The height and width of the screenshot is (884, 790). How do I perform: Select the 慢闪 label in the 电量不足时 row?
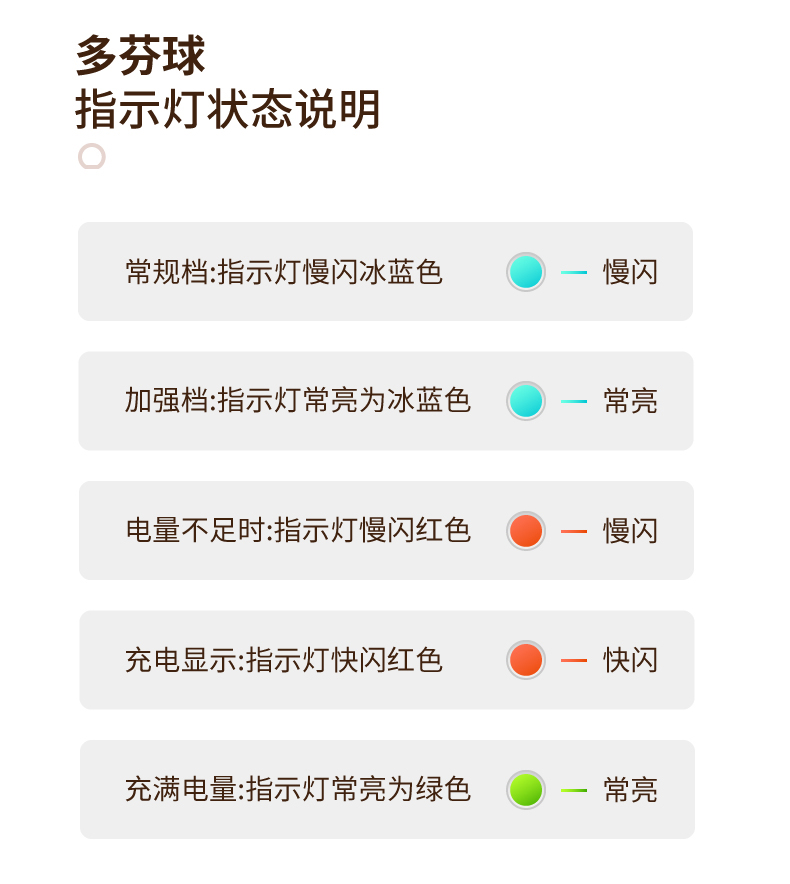point(630,530)
